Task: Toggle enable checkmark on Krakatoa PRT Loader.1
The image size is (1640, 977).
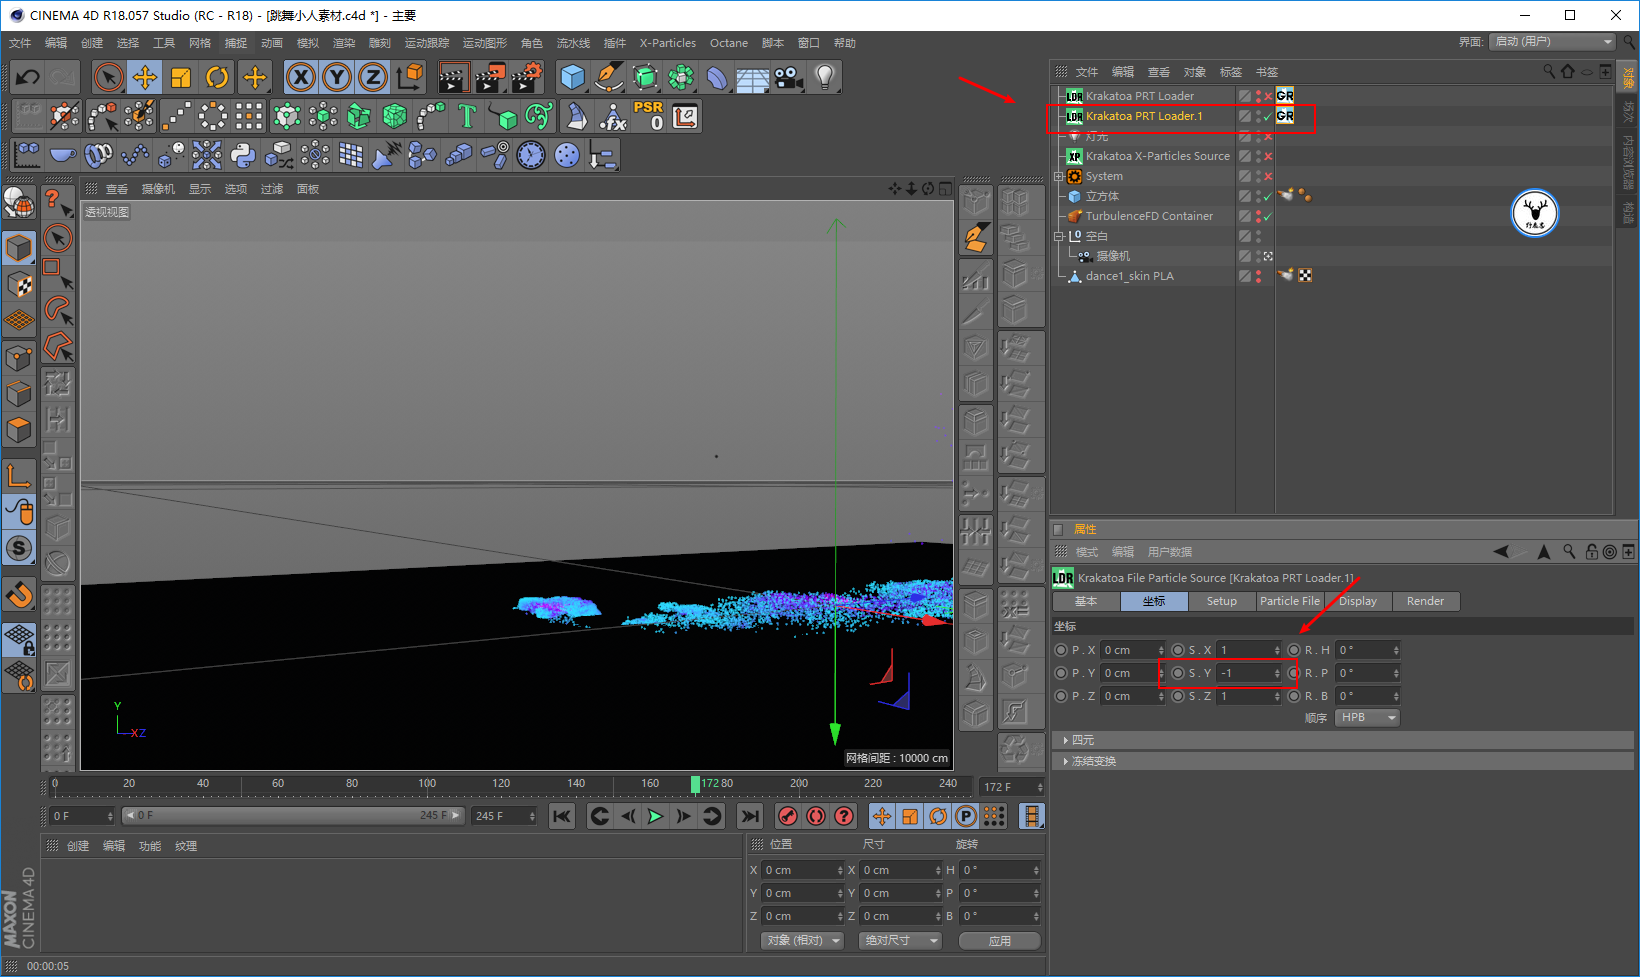Action: [1268, 116]
